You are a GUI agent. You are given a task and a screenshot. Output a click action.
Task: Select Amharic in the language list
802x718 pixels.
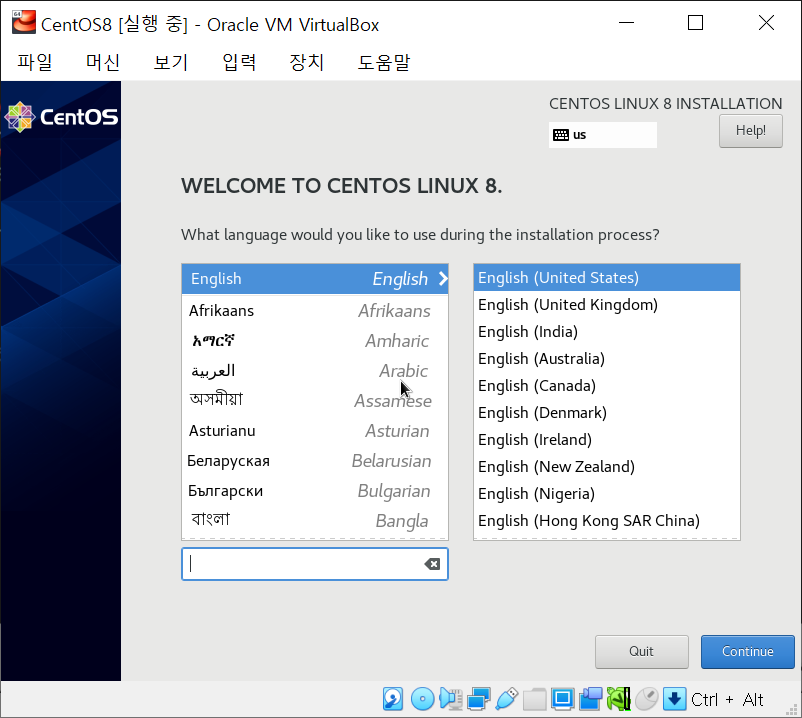click(315, 341)
